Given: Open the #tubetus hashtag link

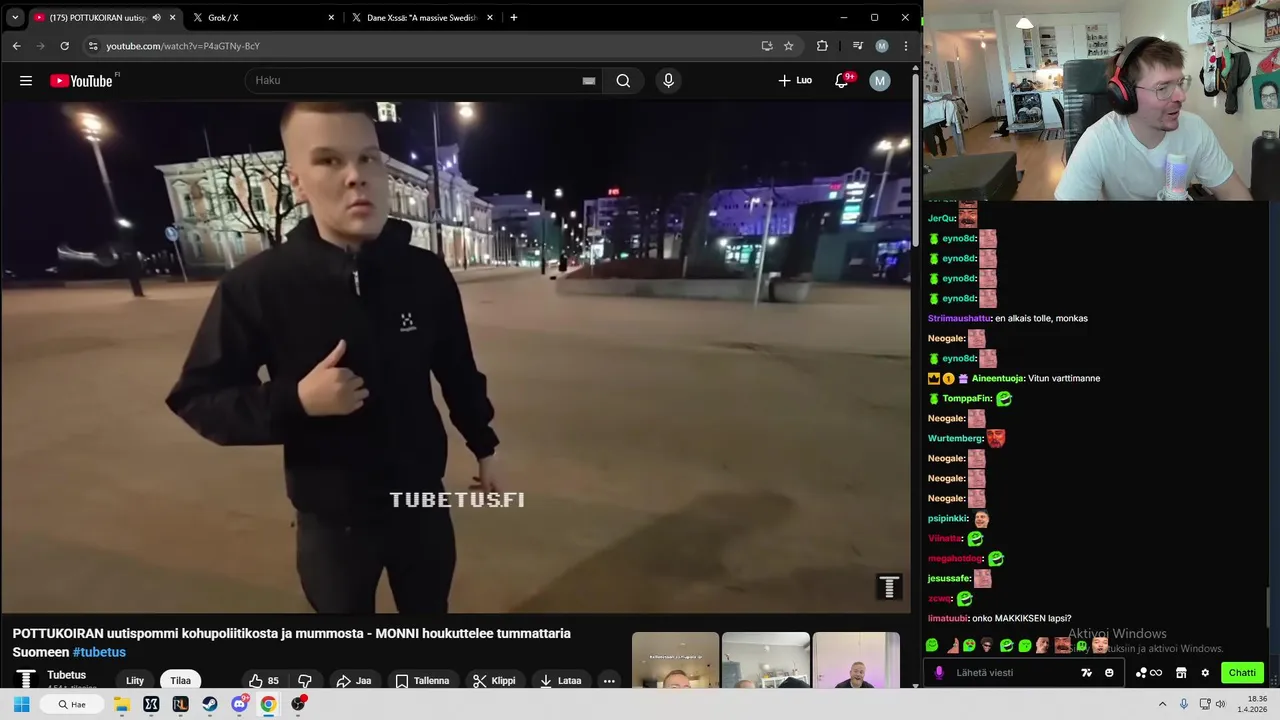Looking at the screenshot, I should (99, 652).
